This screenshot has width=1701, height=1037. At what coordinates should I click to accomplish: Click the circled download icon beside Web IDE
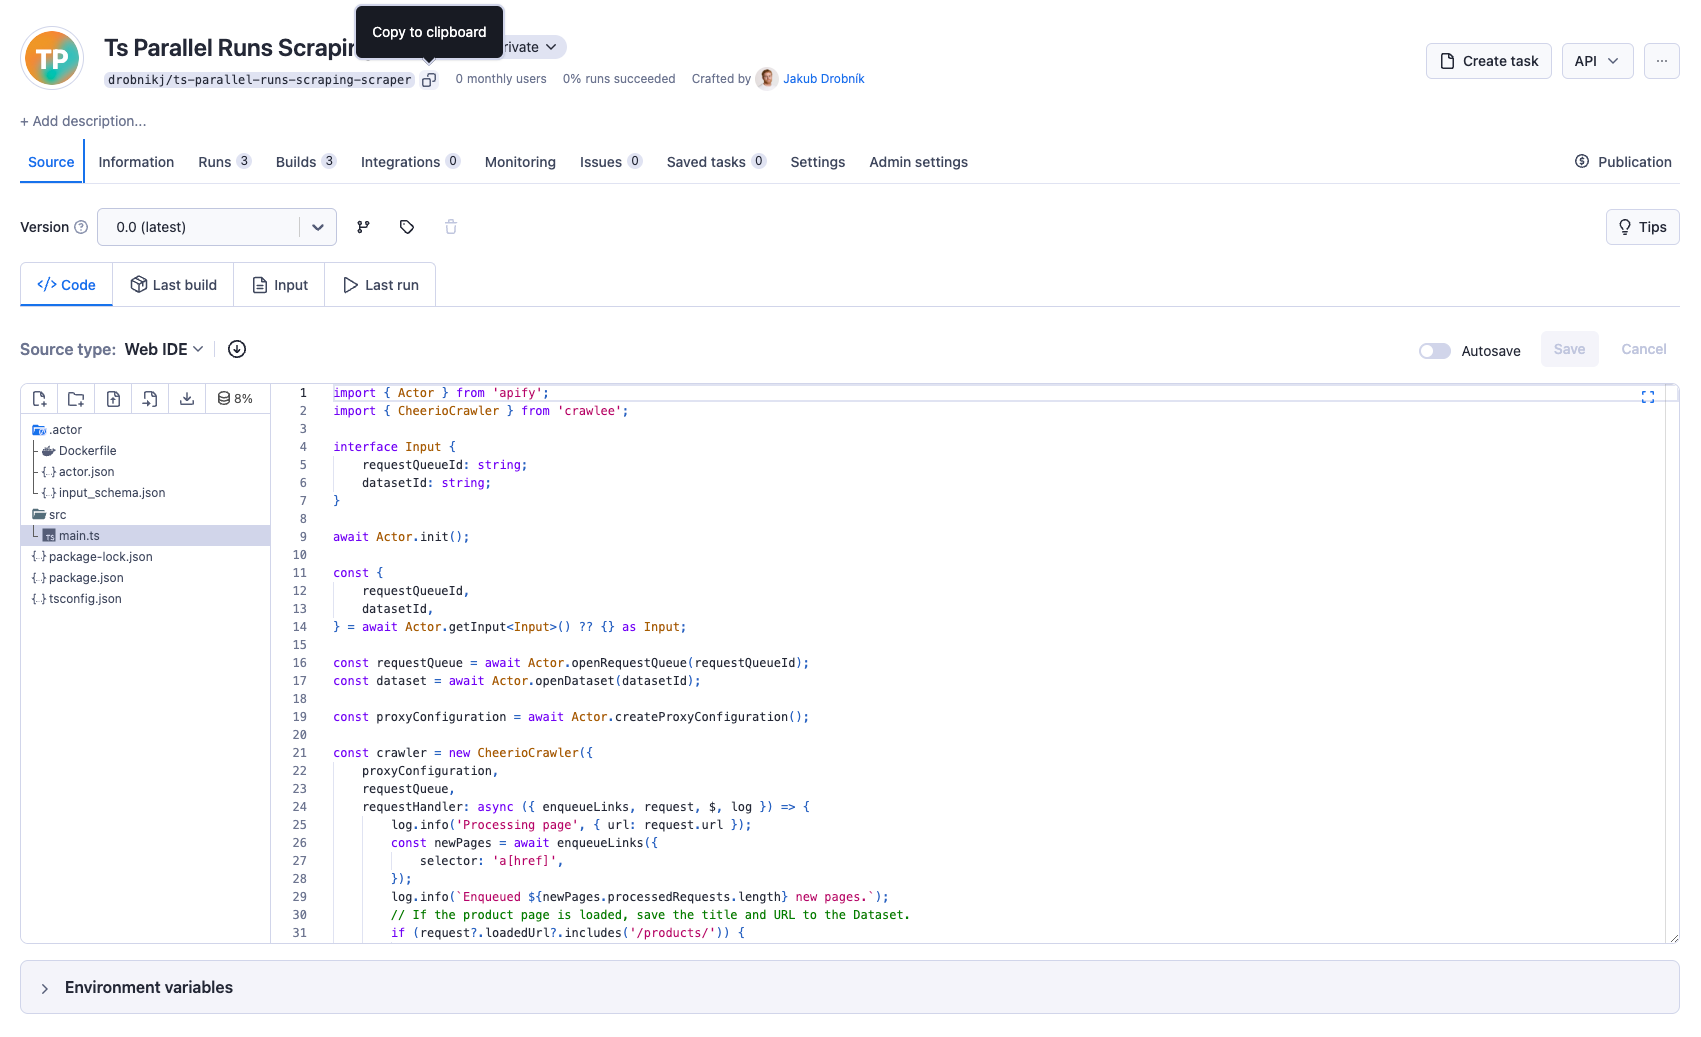click(x=237, y=349)
